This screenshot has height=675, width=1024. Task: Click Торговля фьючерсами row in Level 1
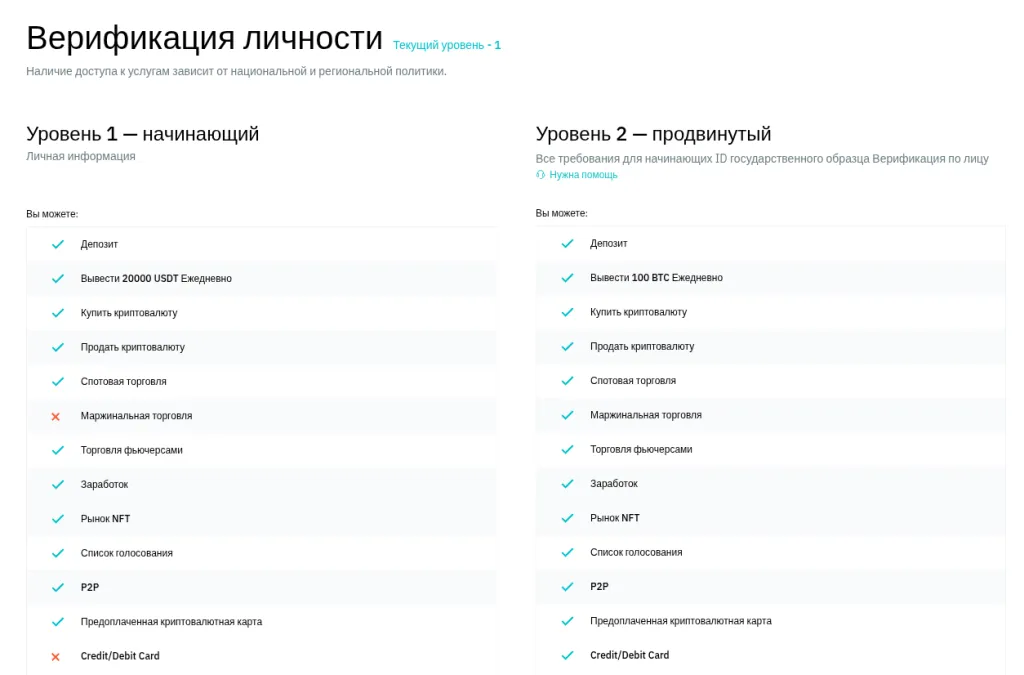(132, 450)
